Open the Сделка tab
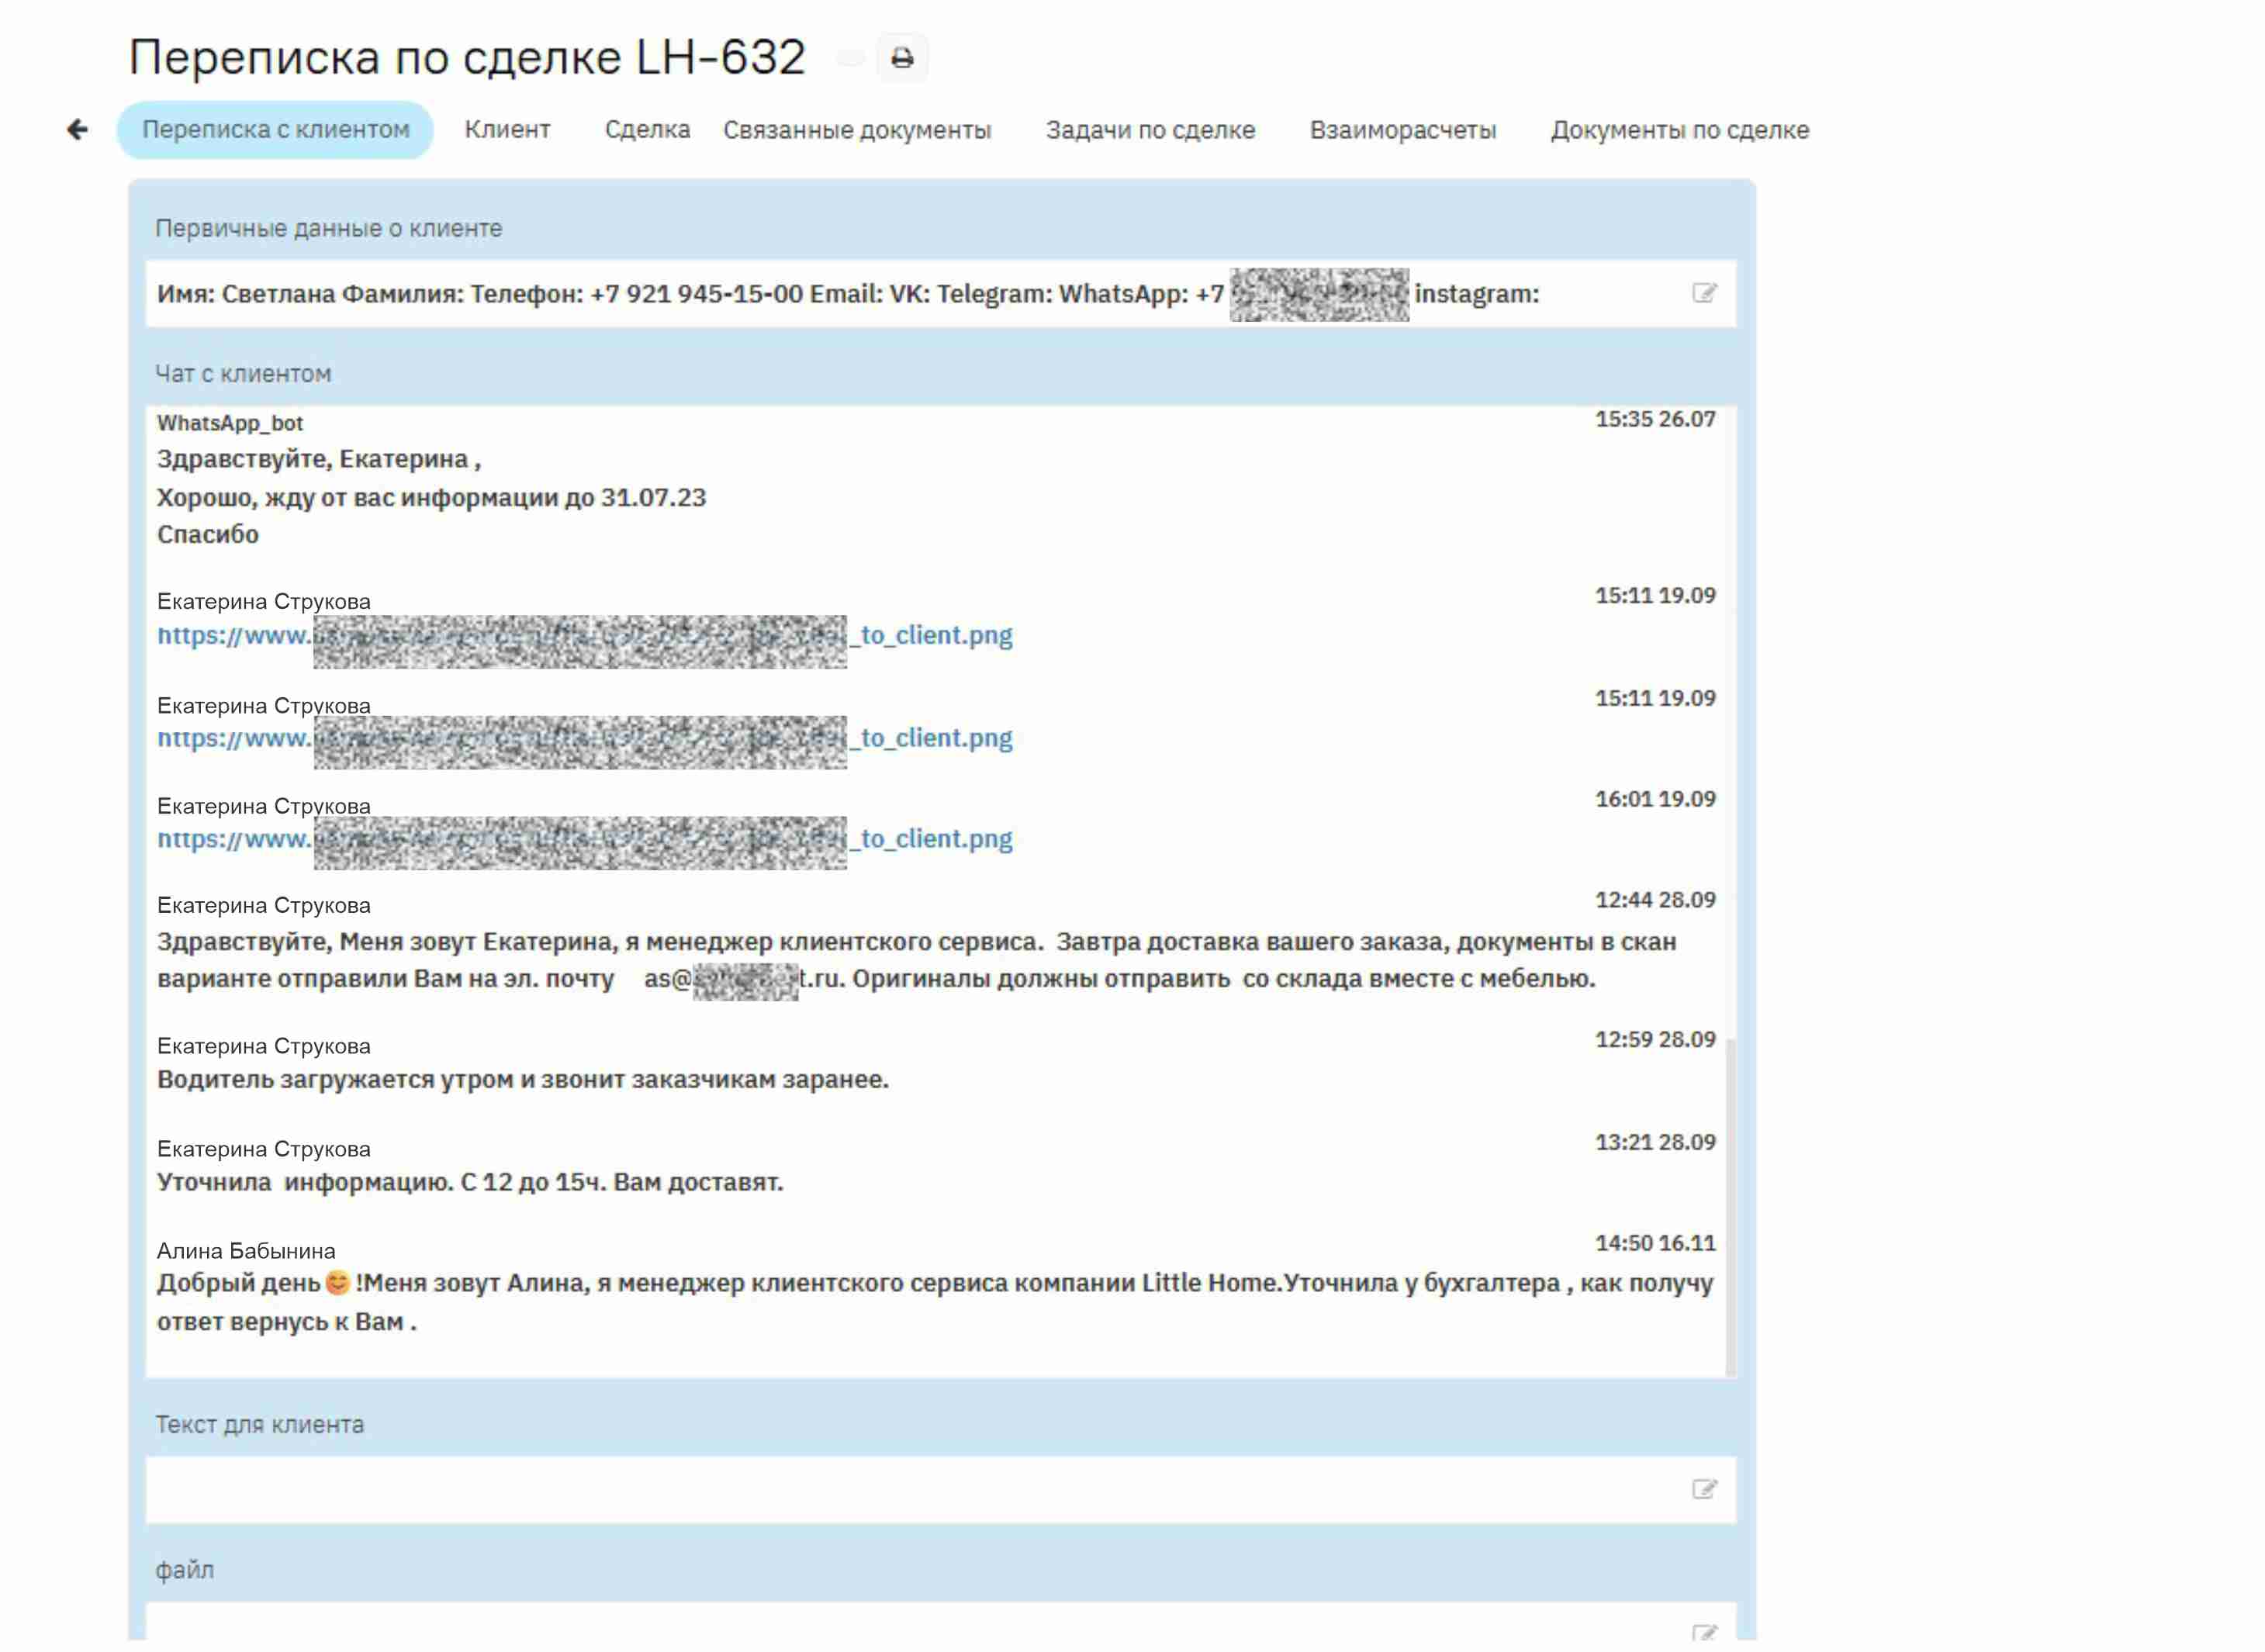Screen dimensions: 2265x1652 click(647, 130)
